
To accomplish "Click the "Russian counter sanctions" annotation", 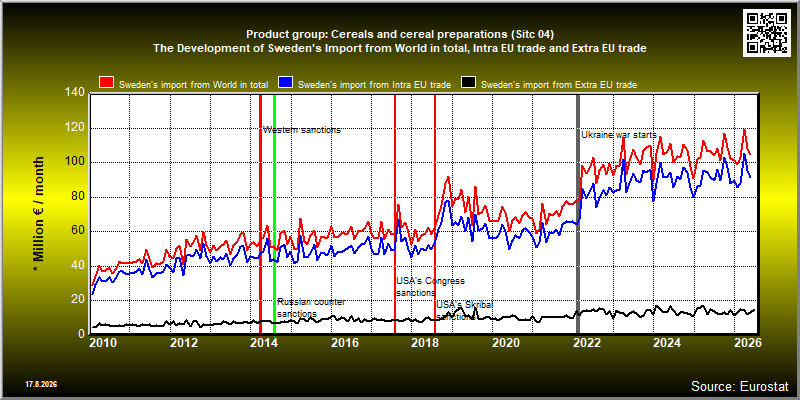I will [x=311, y=308].
